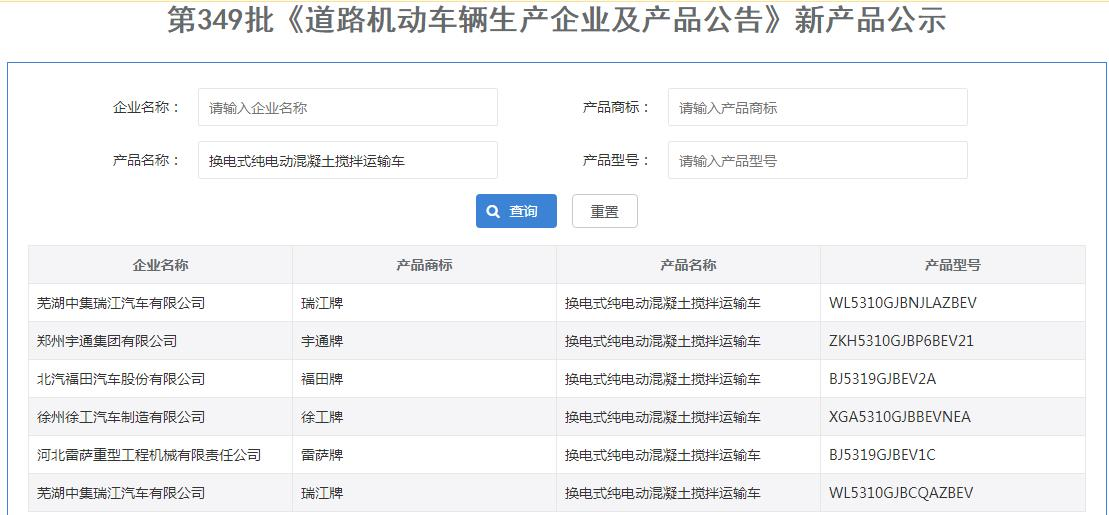Image resolution: width=1109 pixels, height=515 pixels.
Task: Click the 企业名称： form label
Action: [146, 108]
